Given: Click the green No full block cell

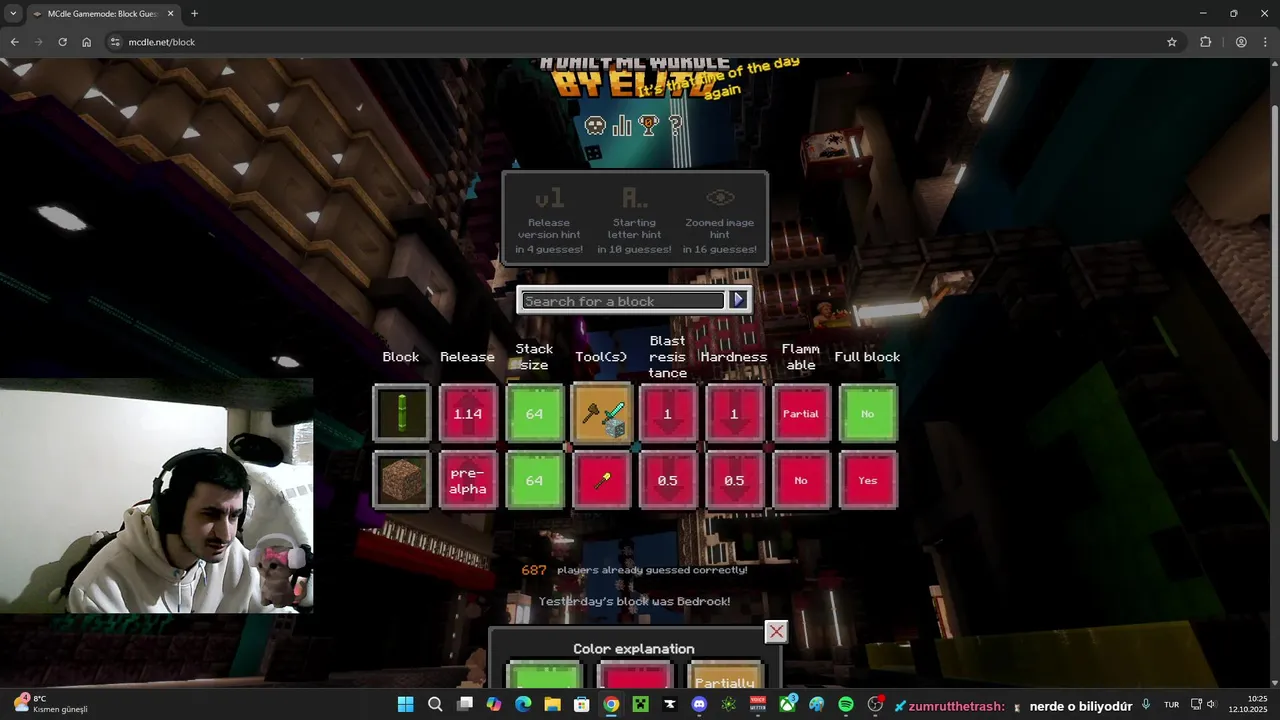Looking at the screenshot, I should coord(868,413).
